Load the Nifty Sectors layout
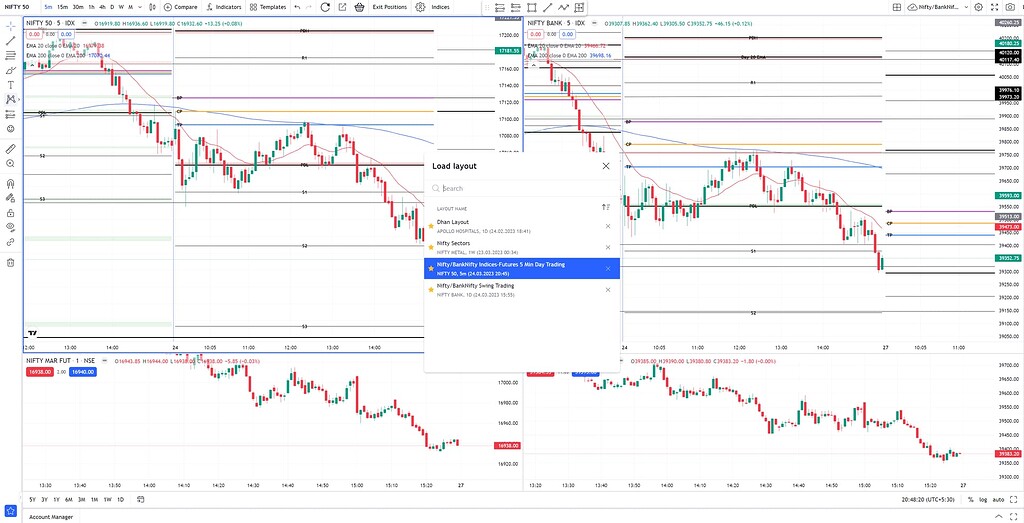The image size is (1024, 523). coord(522,247)
